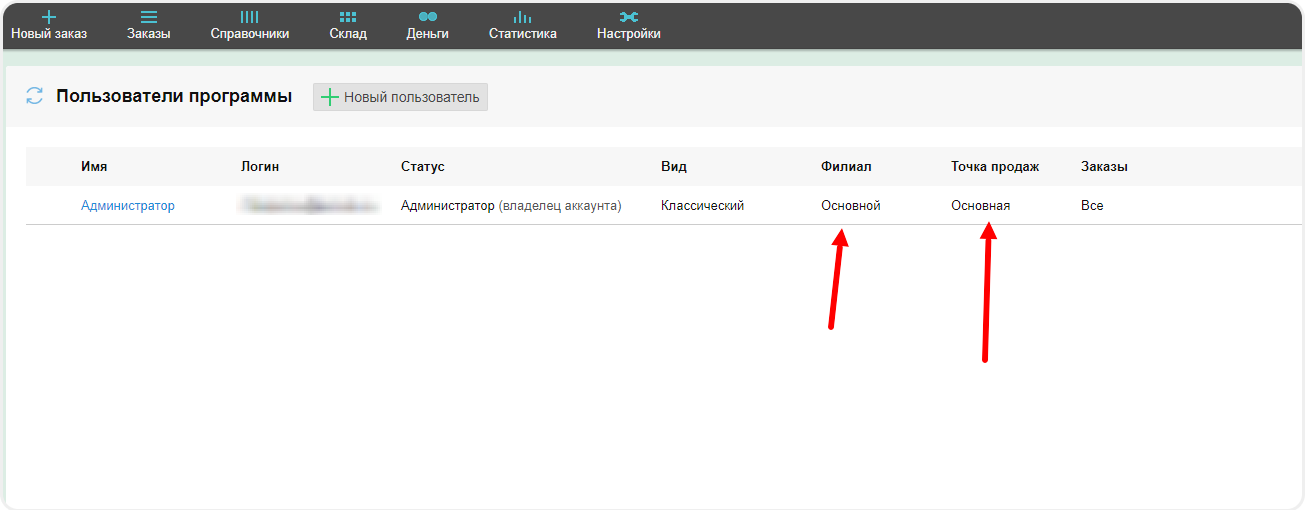The height and width of the screenshot is (510, 1305).
Task: Click the Вид column header
Action: tap(673, 167)
